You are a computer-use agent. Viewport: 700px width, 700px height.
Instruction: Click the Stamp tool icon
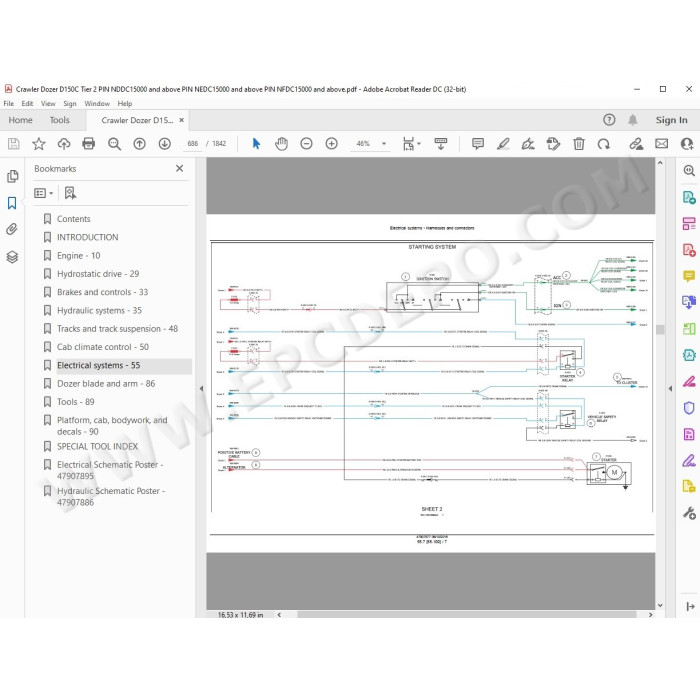pyautogui.click(x=553, y=144)
